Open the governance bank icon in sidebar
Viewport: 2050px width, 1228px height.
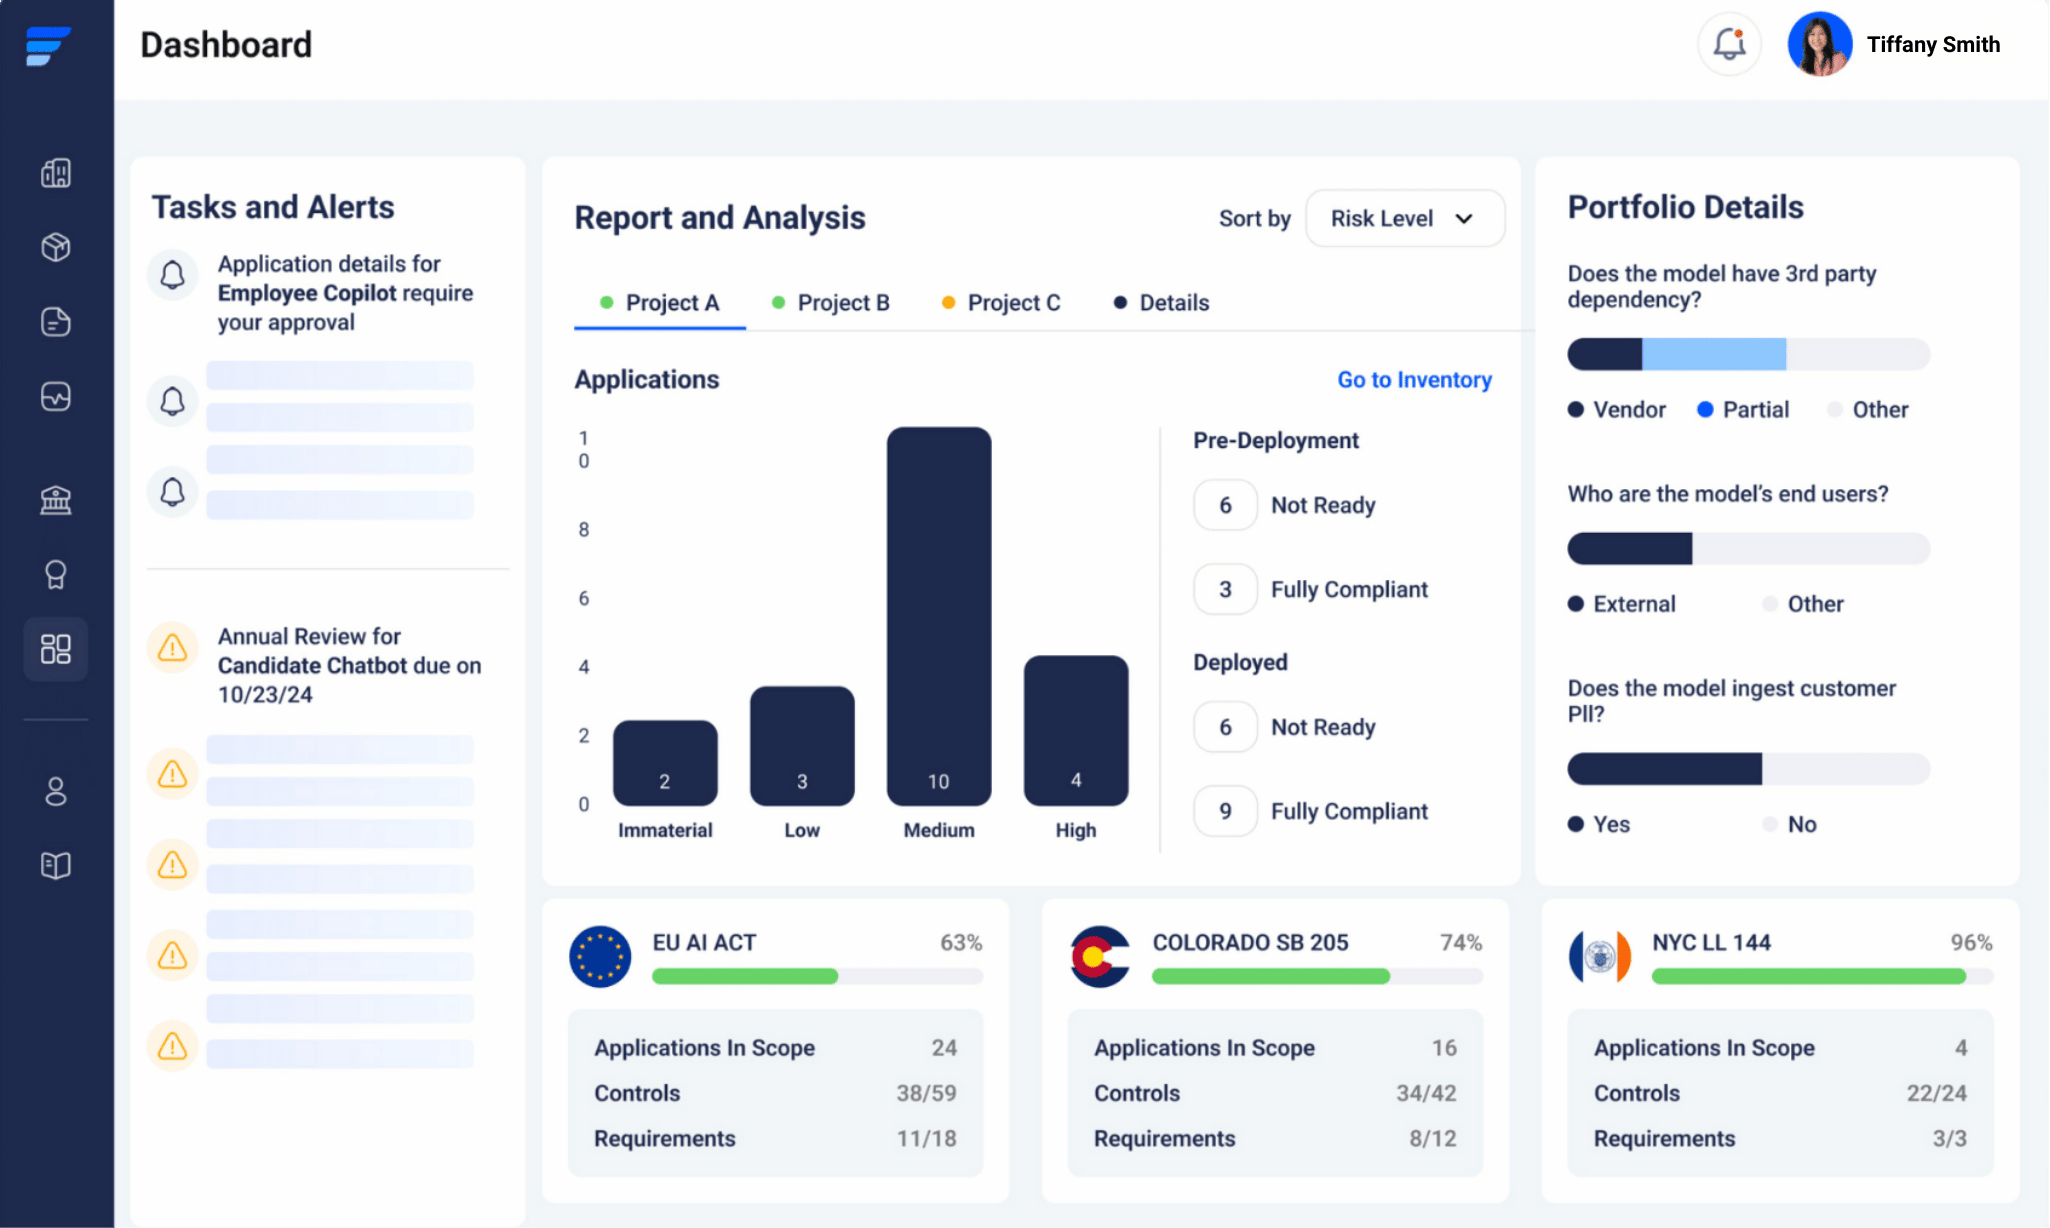pyautogui.click(x=56, y=499)
